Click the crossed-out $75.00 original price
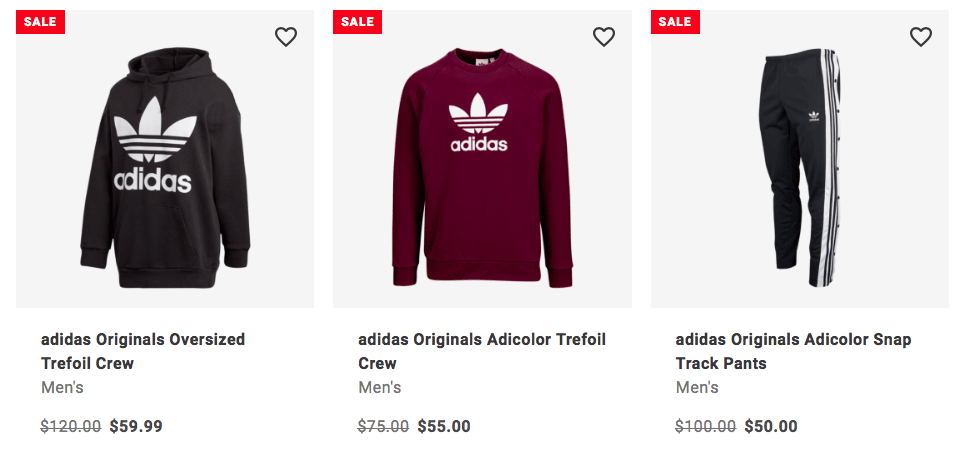 (x=383, y=426)
